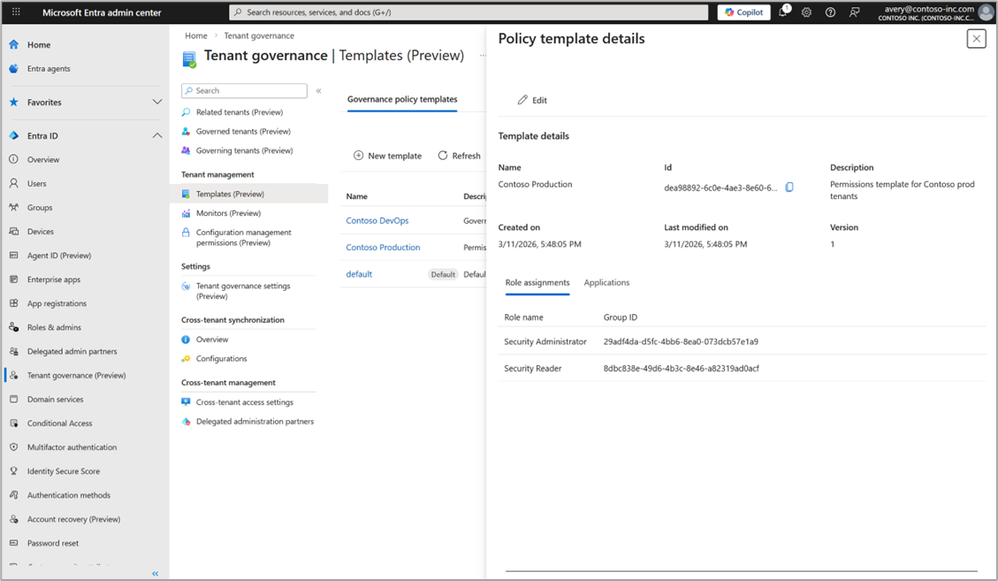Open Entra agents in the sidebar

coord(48,69)
